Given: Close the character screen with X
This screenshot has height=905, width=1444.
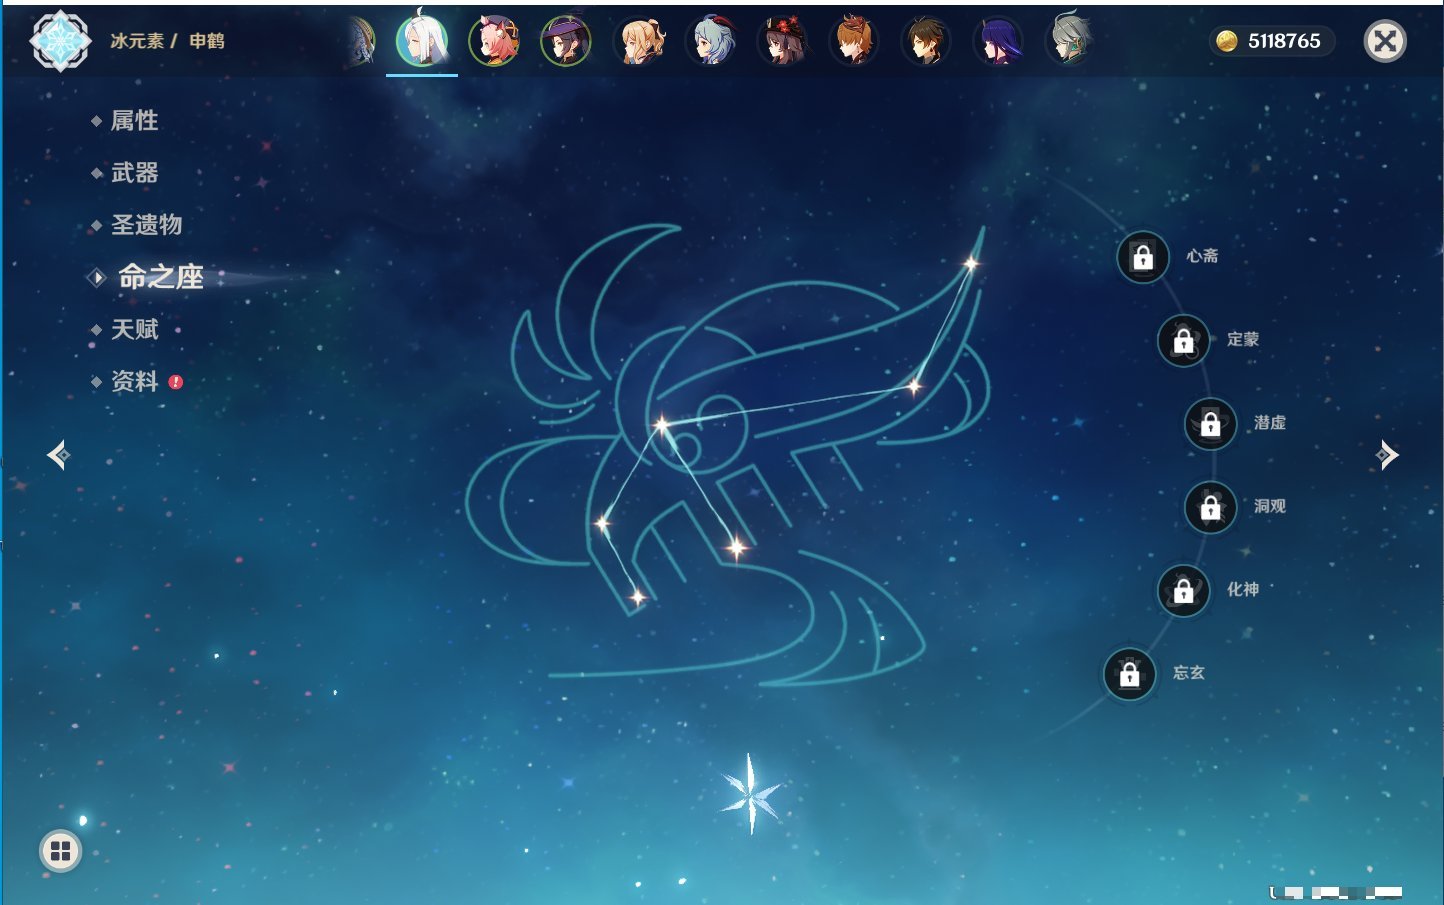Looking at the screenshot, I should 1385,41.
